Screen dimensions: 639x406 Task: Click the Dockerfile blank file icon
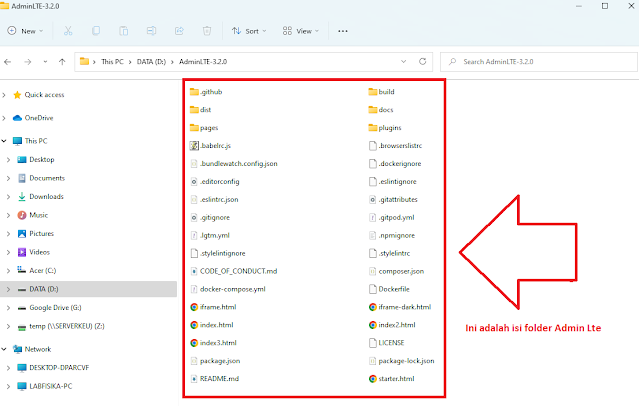pos(372,289)
